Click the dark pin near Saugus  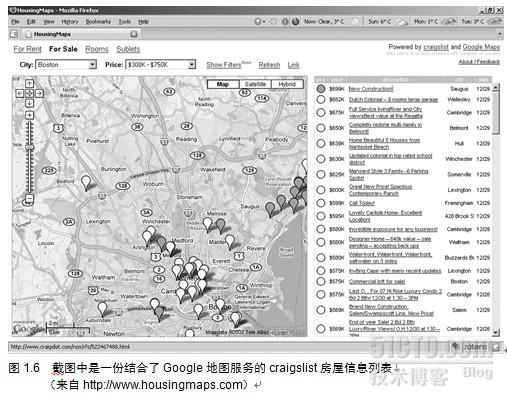click(270, 209)
